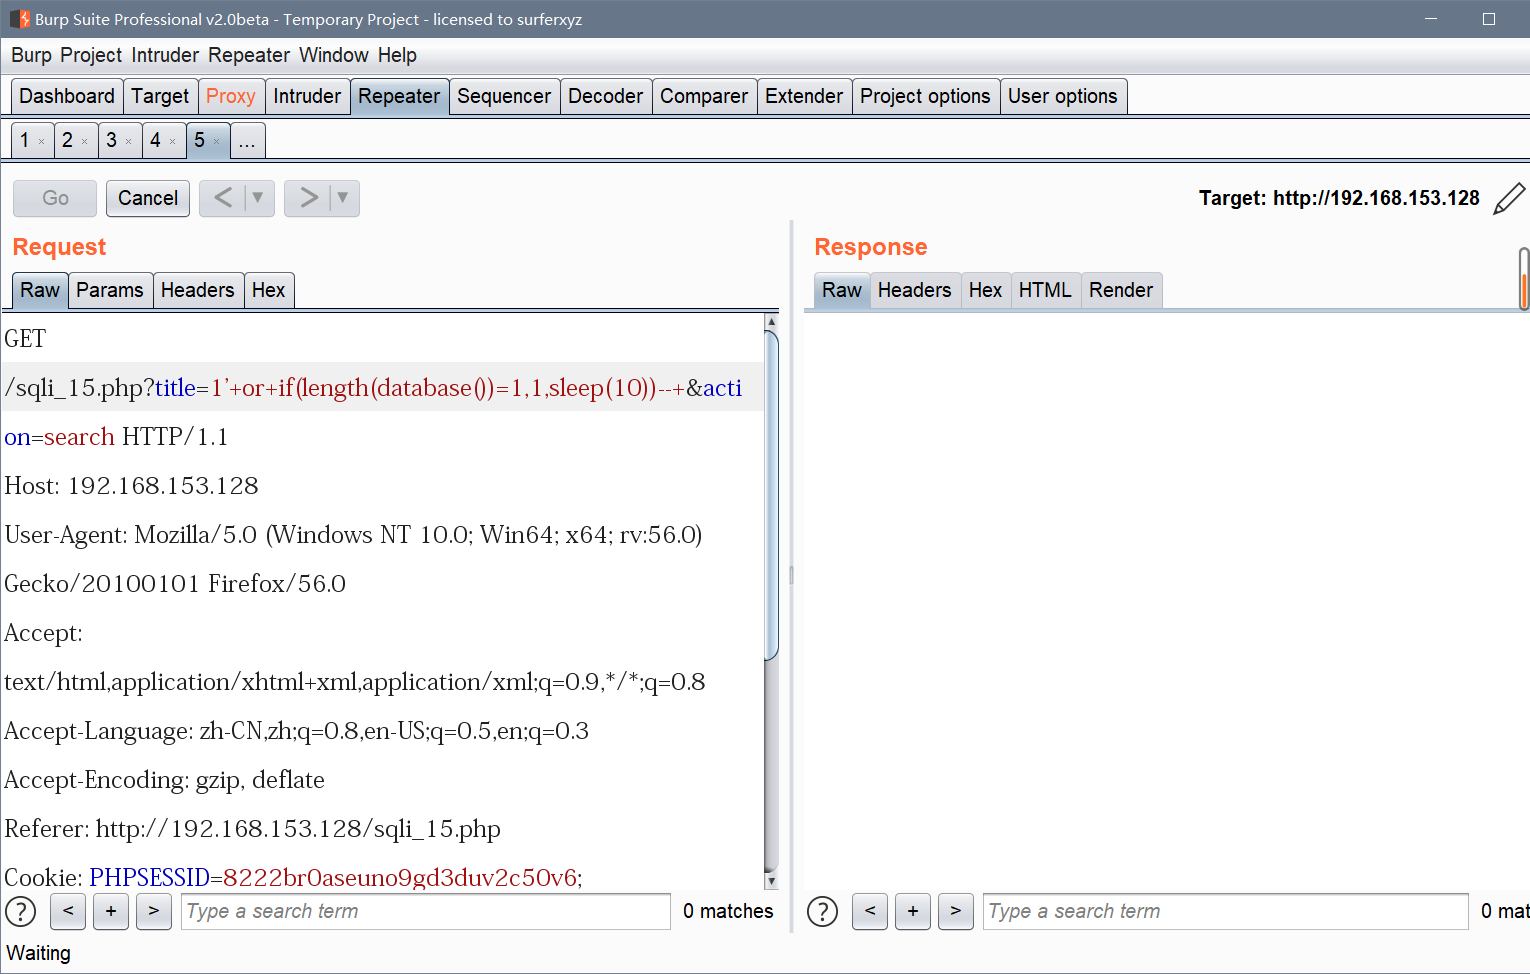Open the more tabs ellipsis

tap(247, 140)
